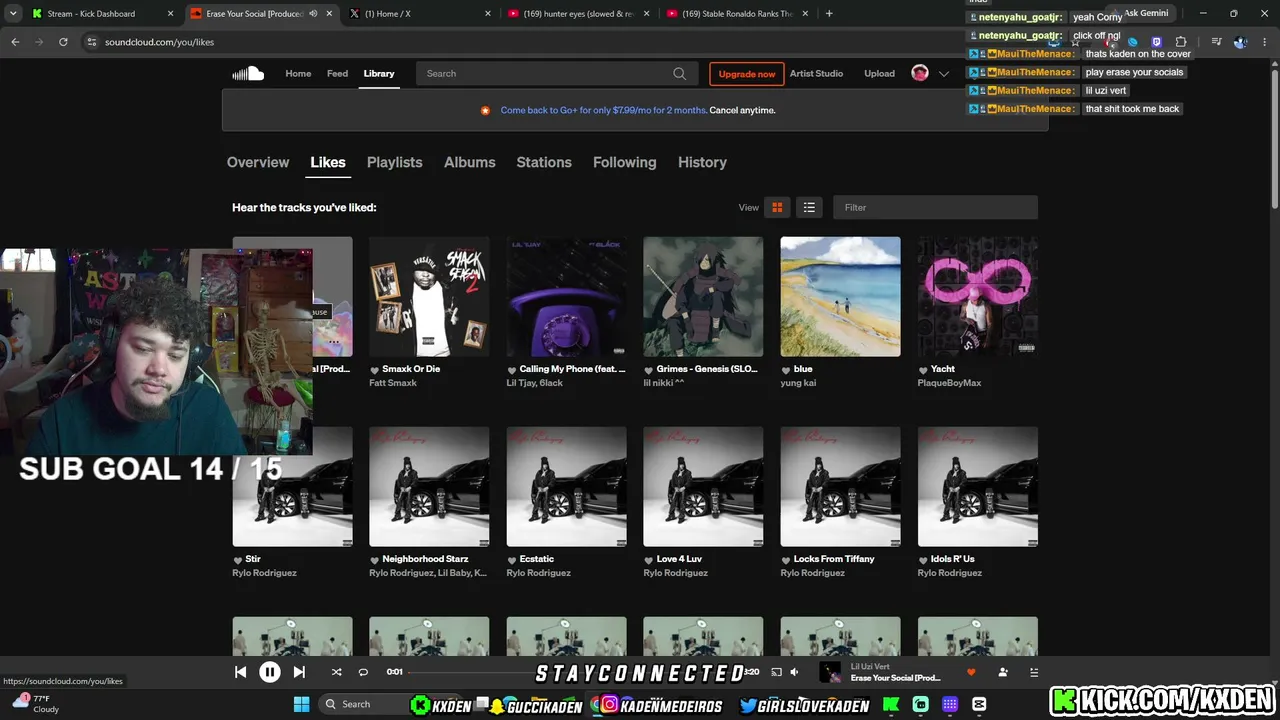Mute the Erase Your Social tab audio

tap(313, 14)
